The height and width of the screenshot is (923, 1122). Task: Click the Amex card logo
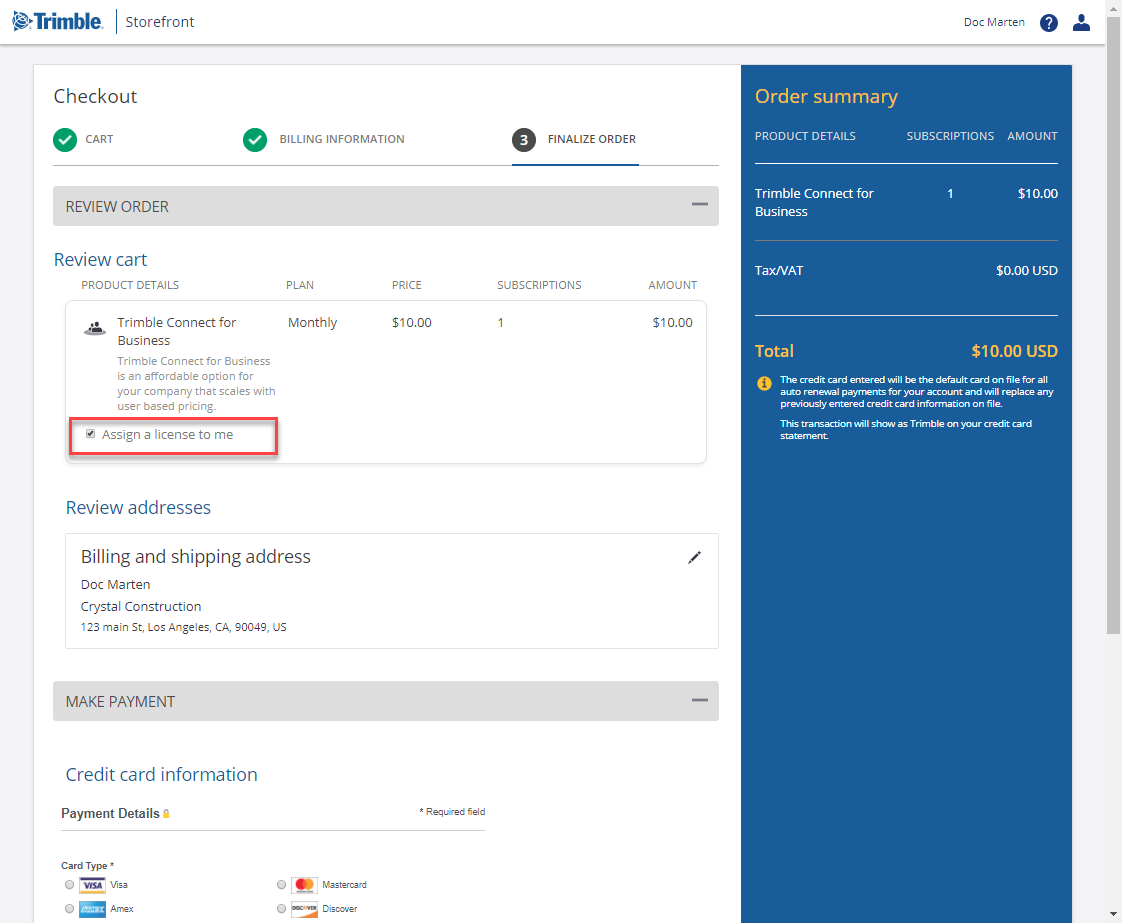pos(92,909)
